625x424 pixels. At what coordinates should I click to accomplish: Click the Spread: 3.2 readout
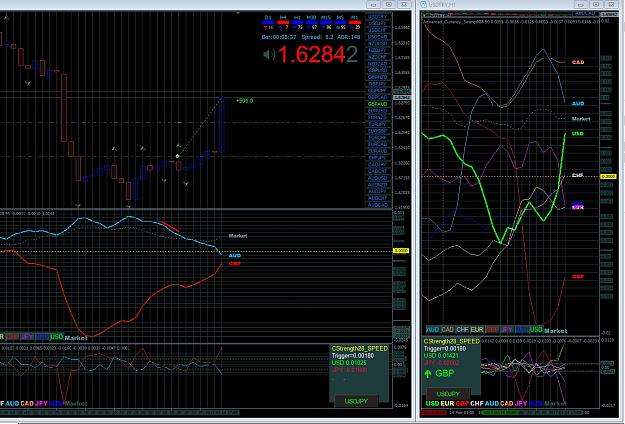(317, 37)
